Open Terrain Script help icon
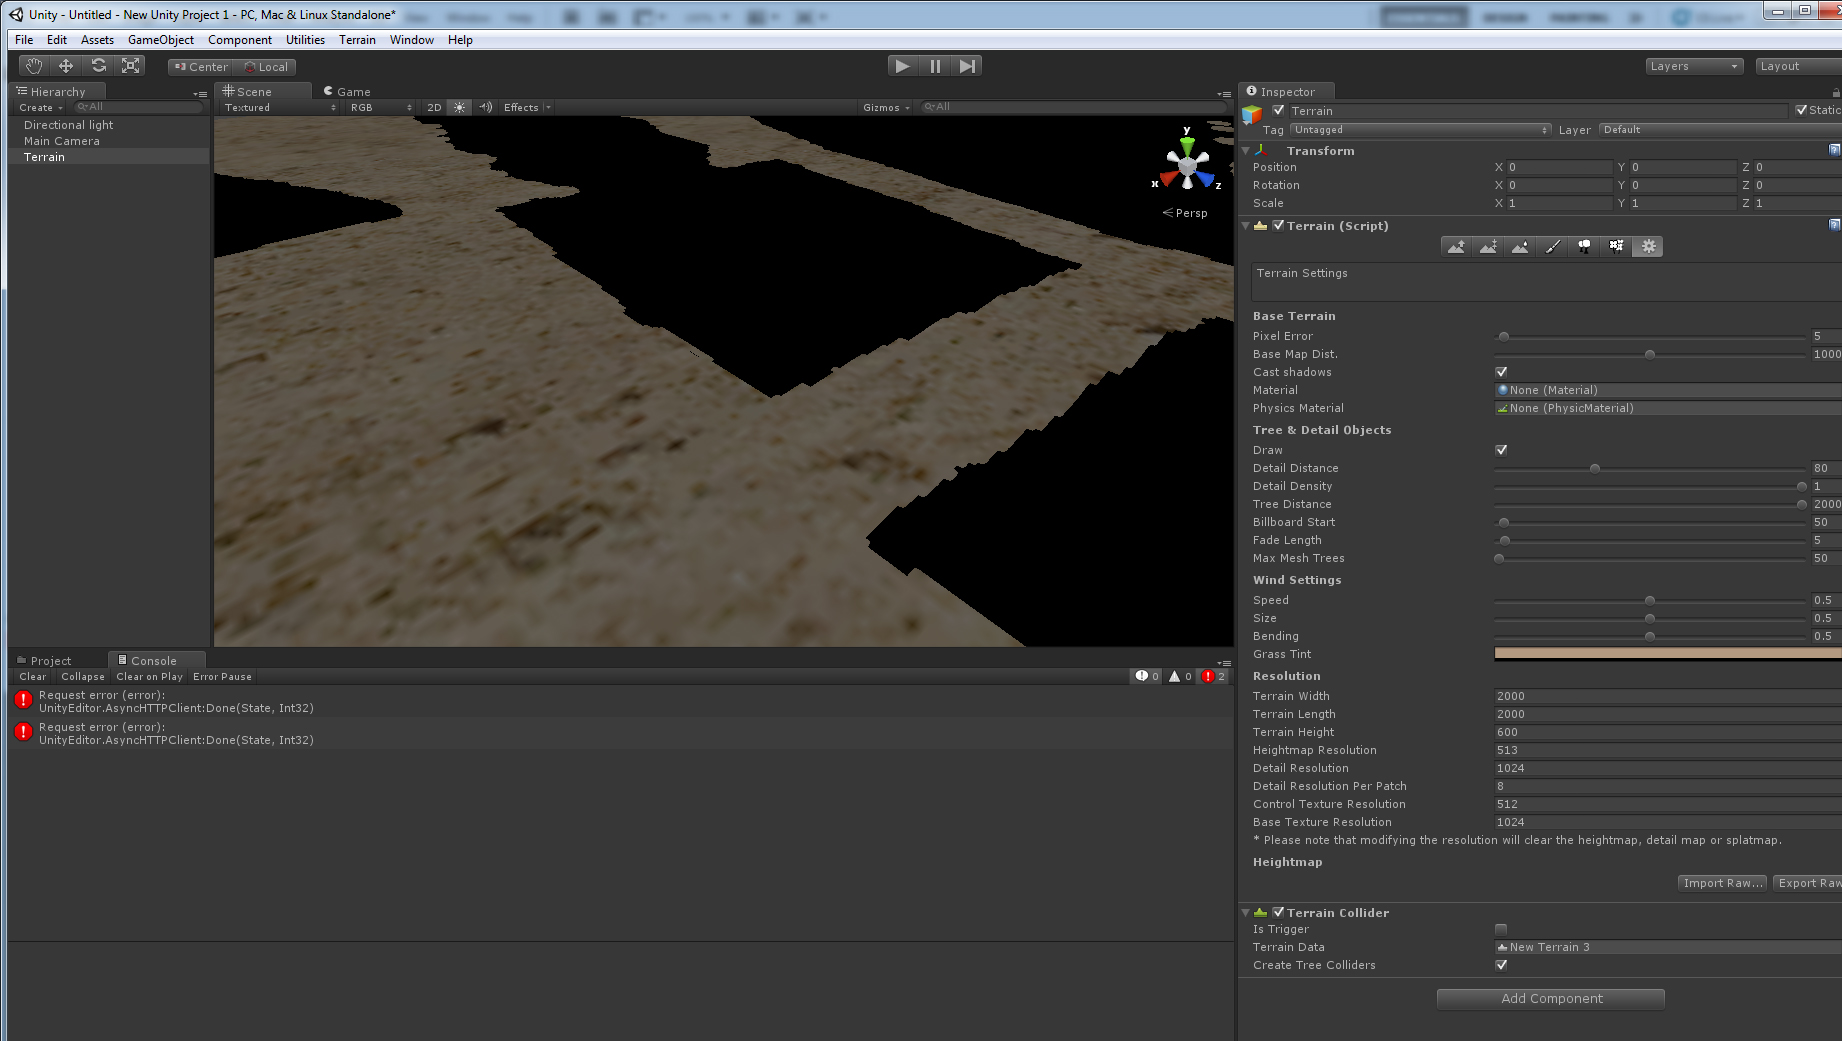 (x=1834, y=225)
